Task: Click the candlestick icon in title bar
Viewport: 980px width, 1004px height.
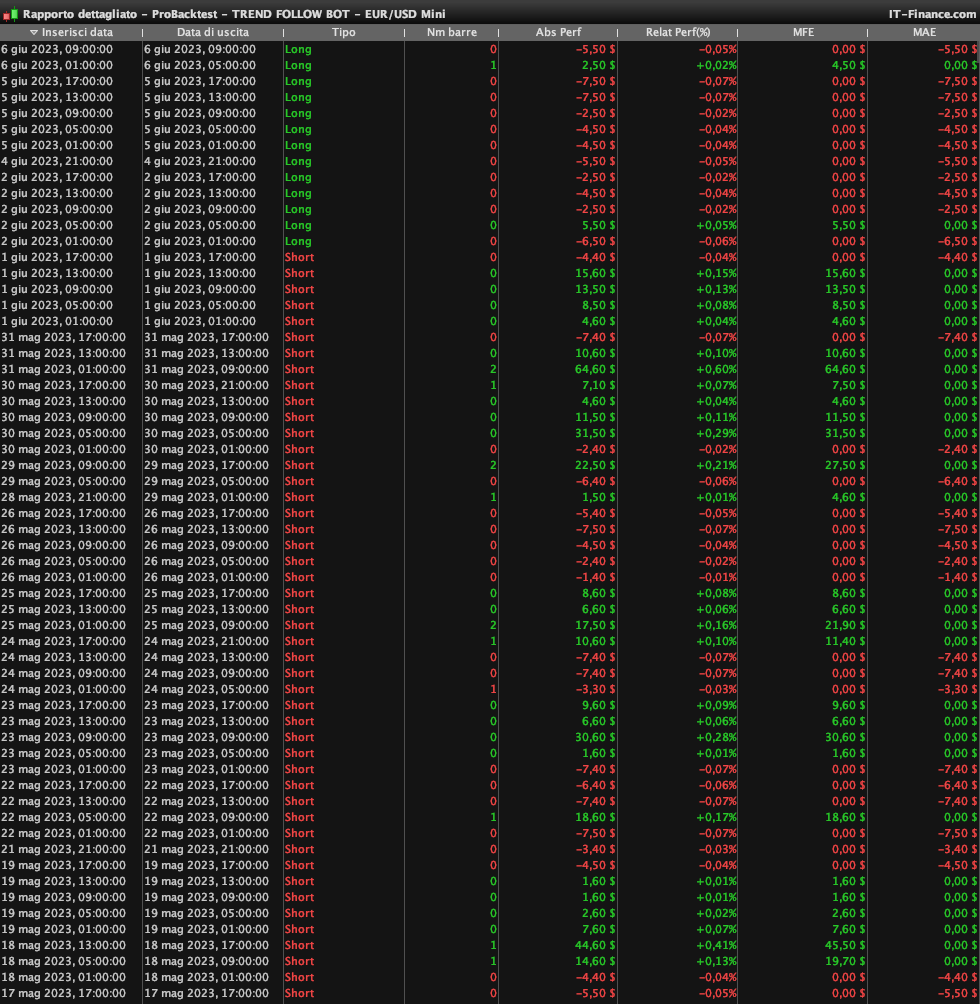Action: [10, 14]
